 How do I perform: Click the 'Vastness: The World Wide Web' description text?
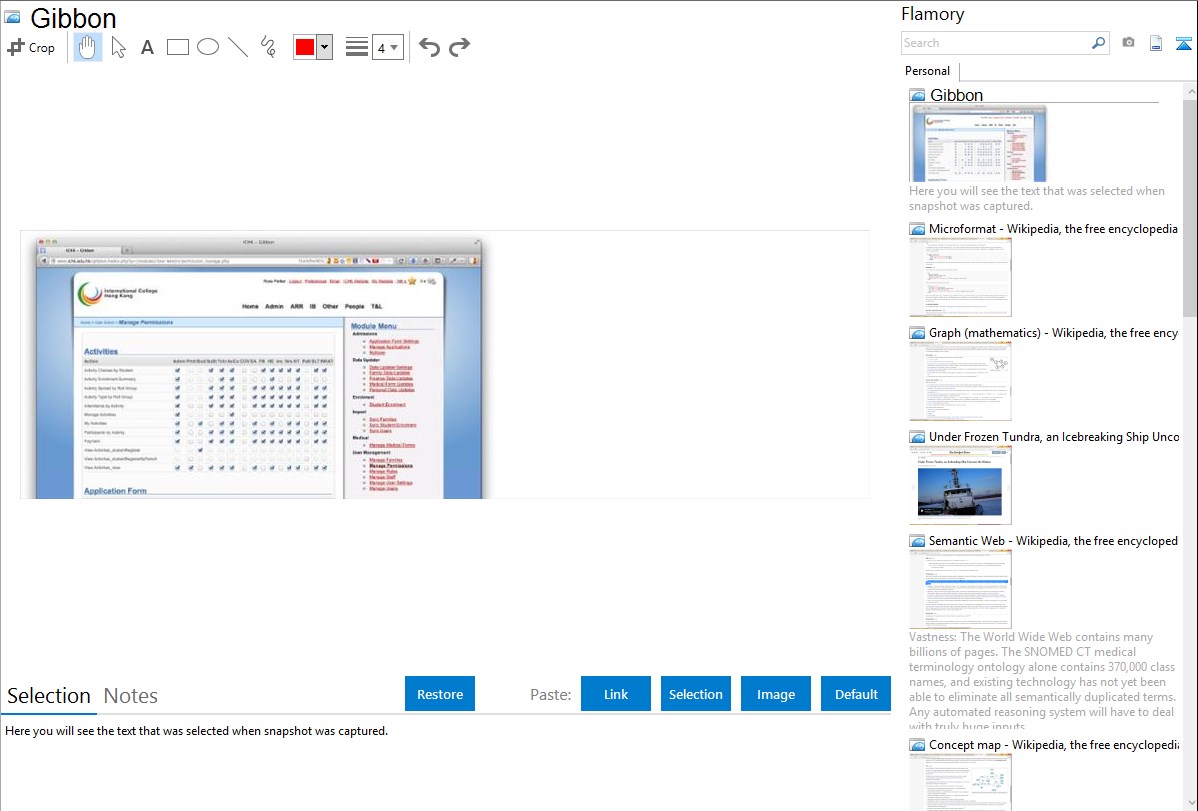tap(1043, 682)
